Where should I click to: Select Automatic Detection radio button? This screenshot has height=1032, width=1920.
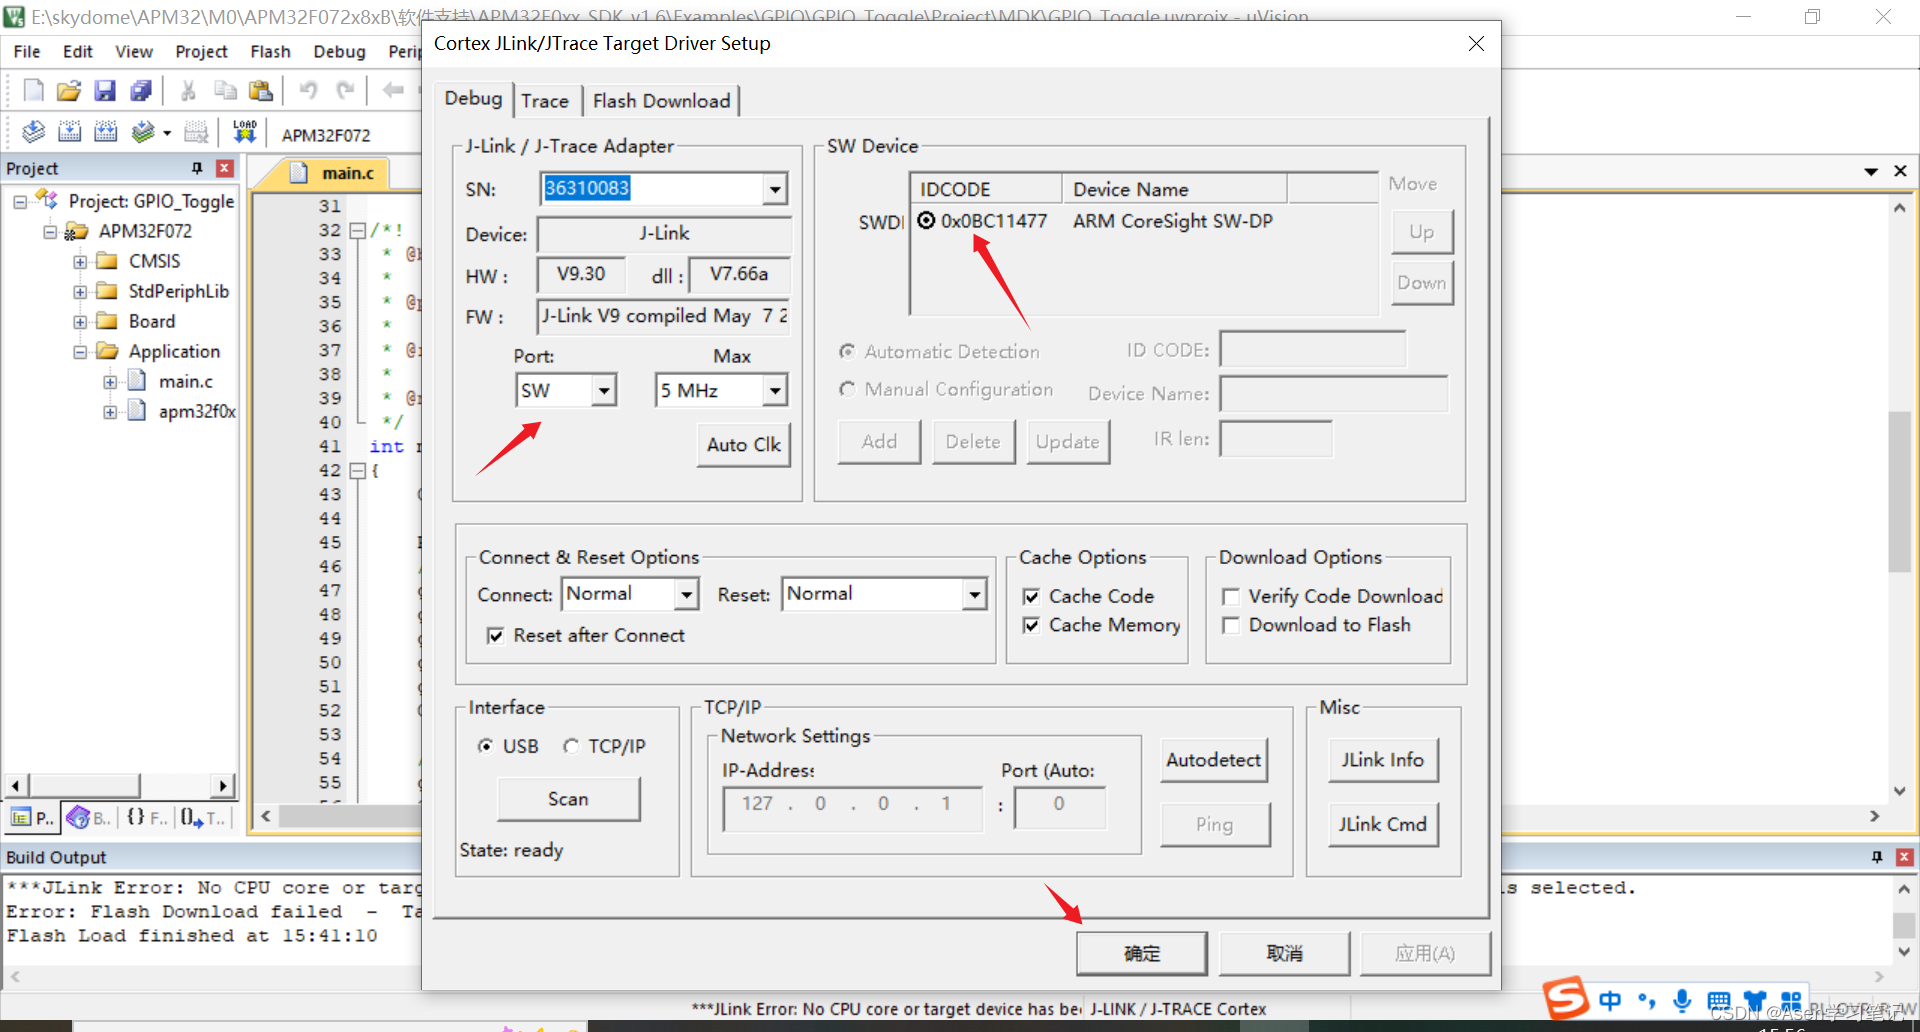point(847,351)
